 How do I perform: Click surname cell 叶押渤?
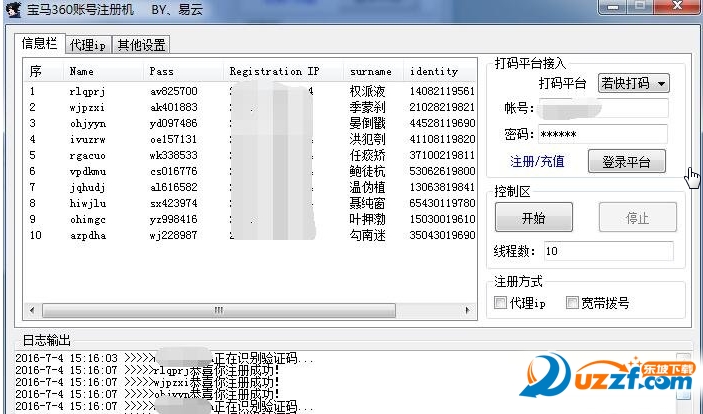point(367,219)
